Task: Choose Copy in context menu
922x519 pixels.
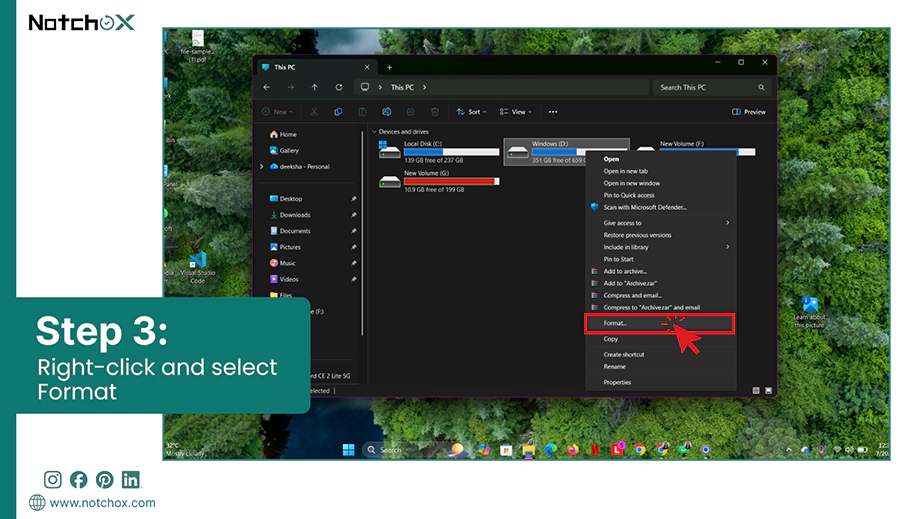Action: click(x=660, y=339)
